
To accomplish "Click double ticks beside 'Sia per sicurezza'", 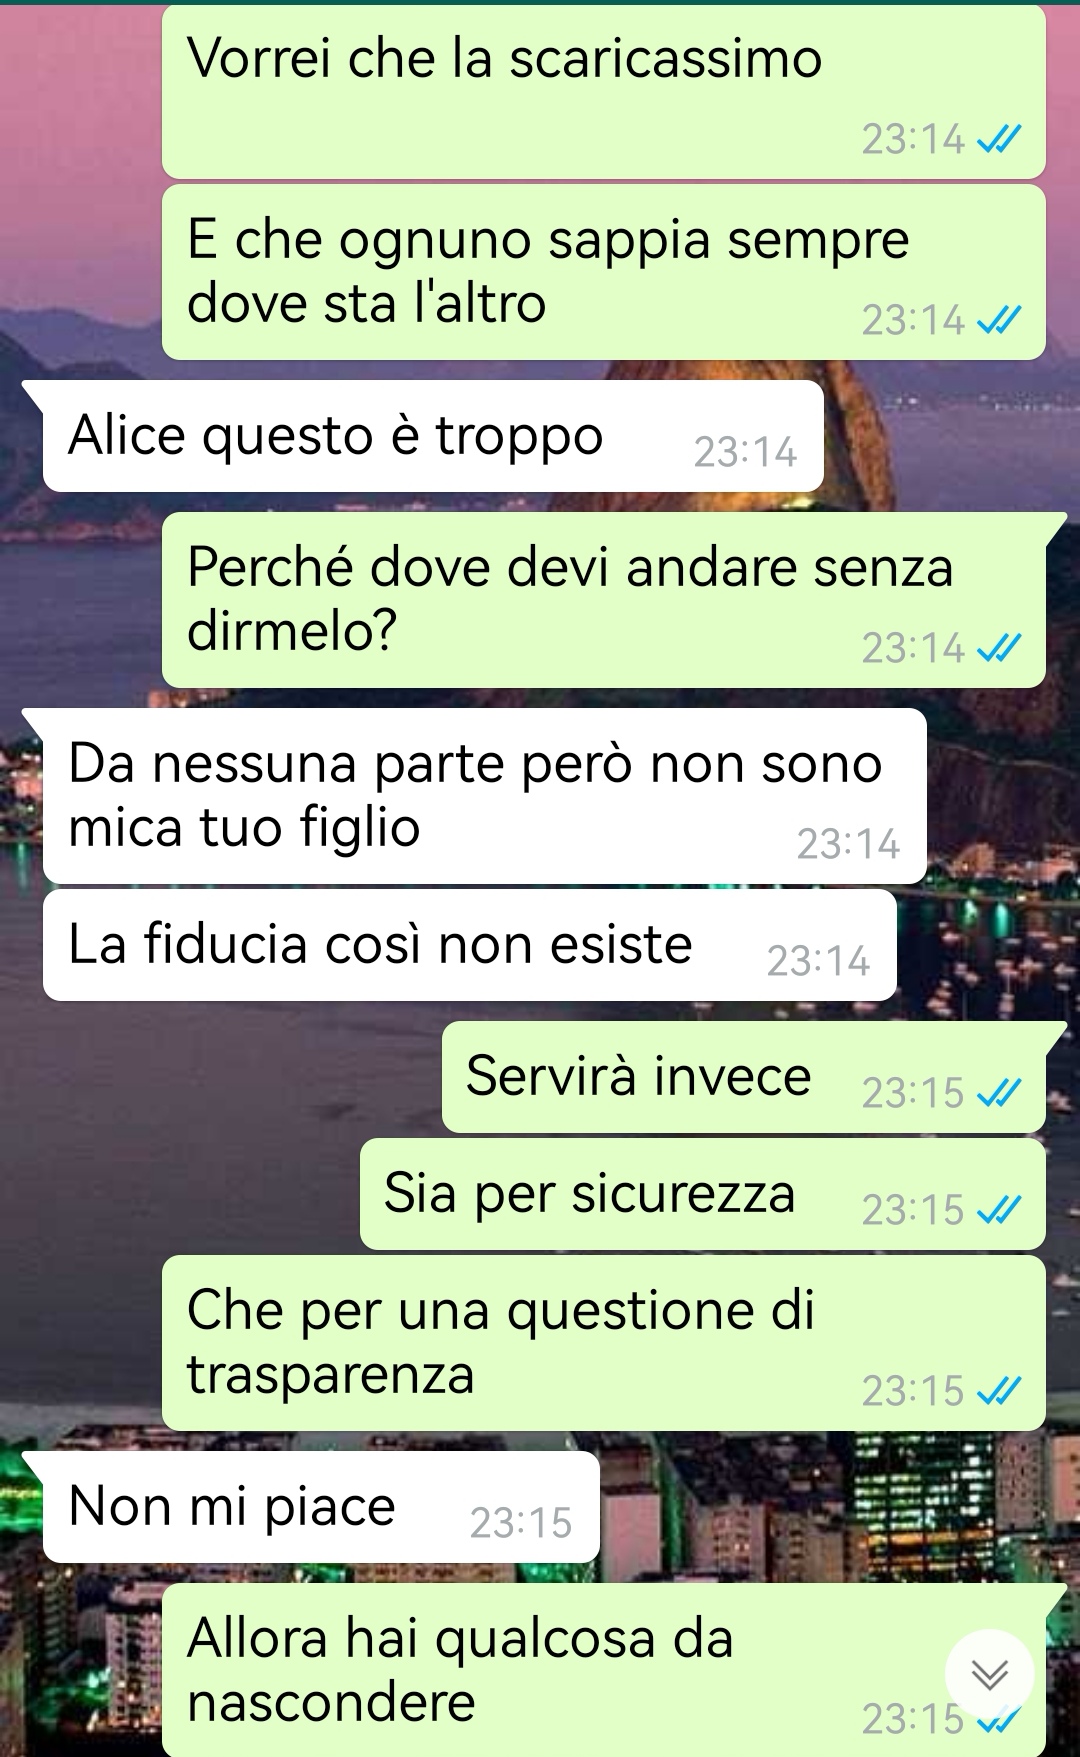I will pos(998,1210).
